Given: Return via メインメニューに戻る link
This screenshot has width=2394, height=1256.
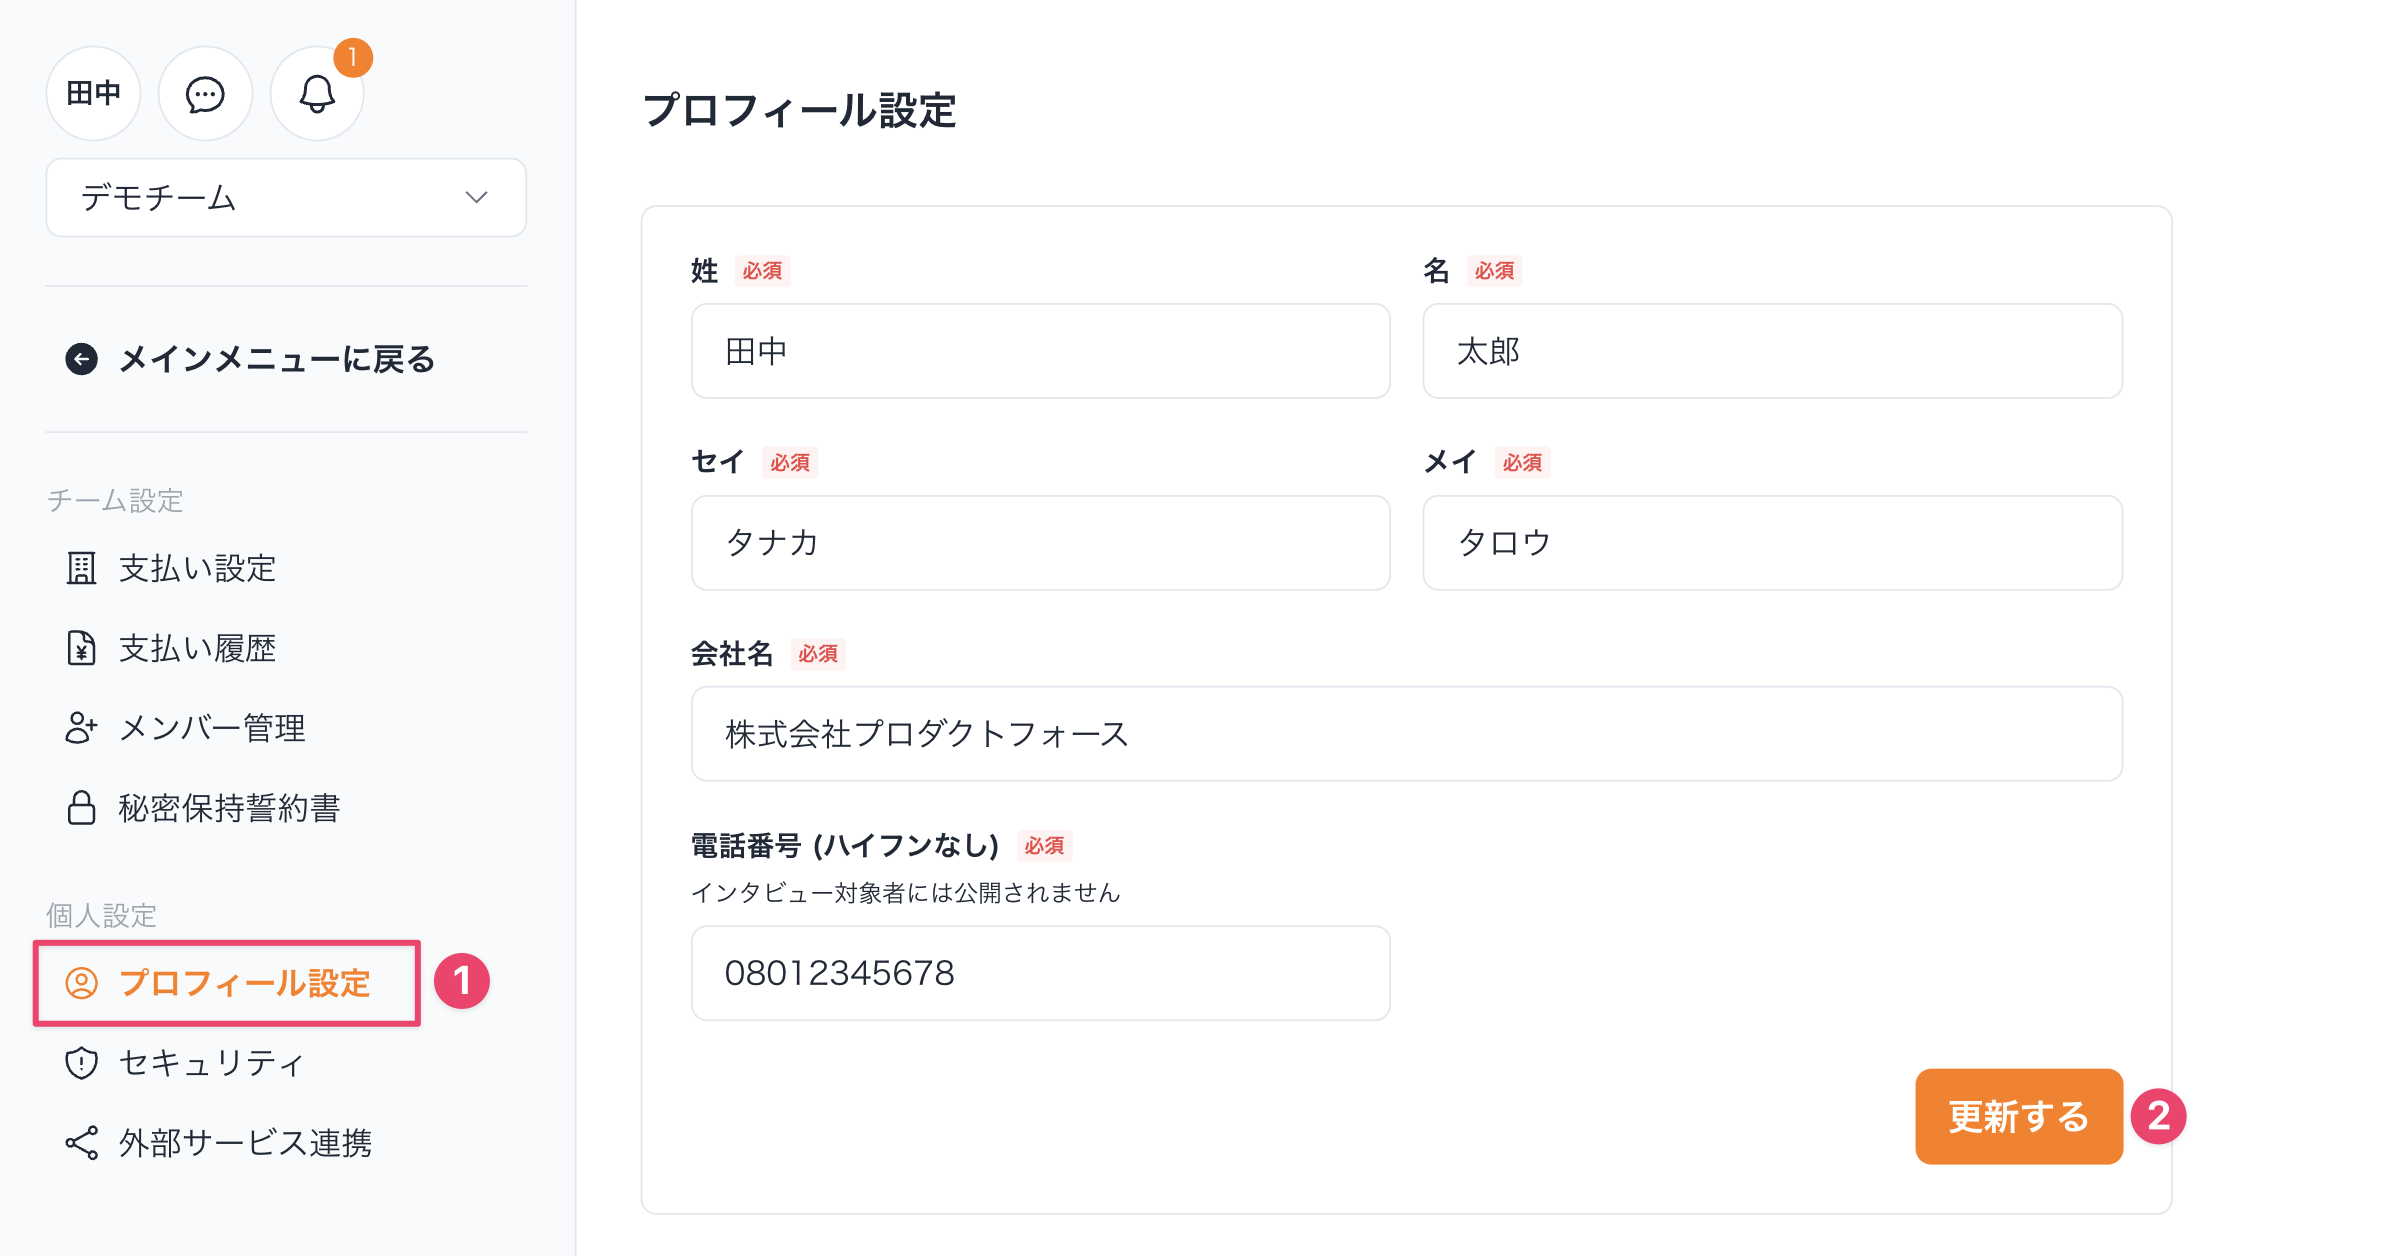Looking at the screenshot, I should coord(276,359).
